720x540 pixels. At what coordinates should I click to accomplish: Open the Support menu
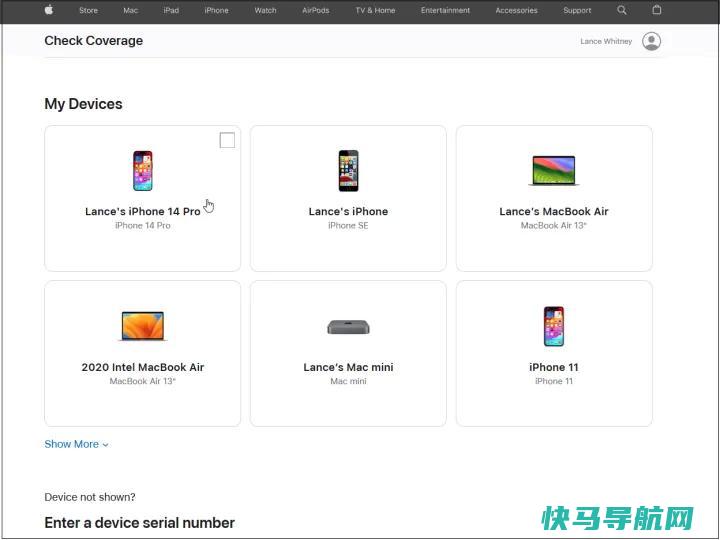577,10
